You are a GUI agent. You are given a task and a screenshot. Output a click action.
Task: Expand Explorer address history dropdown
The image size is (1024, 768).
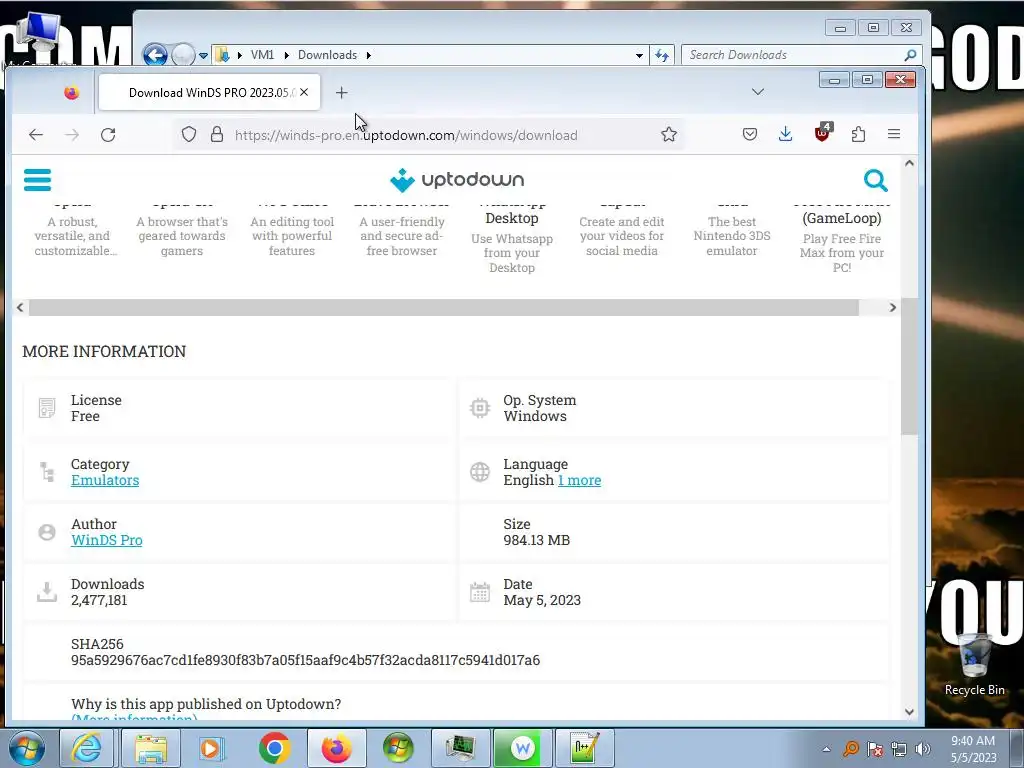click(x=639, y=56)
